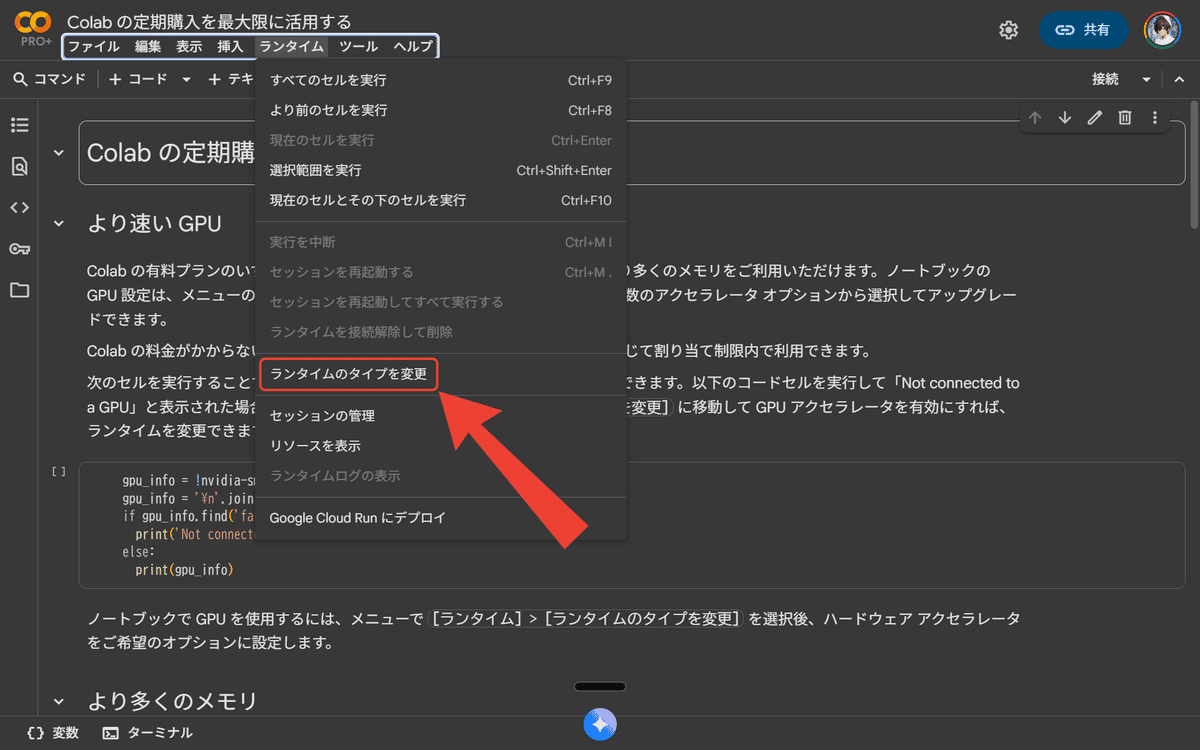Click the 共有 share button

pyautogui.click(x=1084, y=30)
